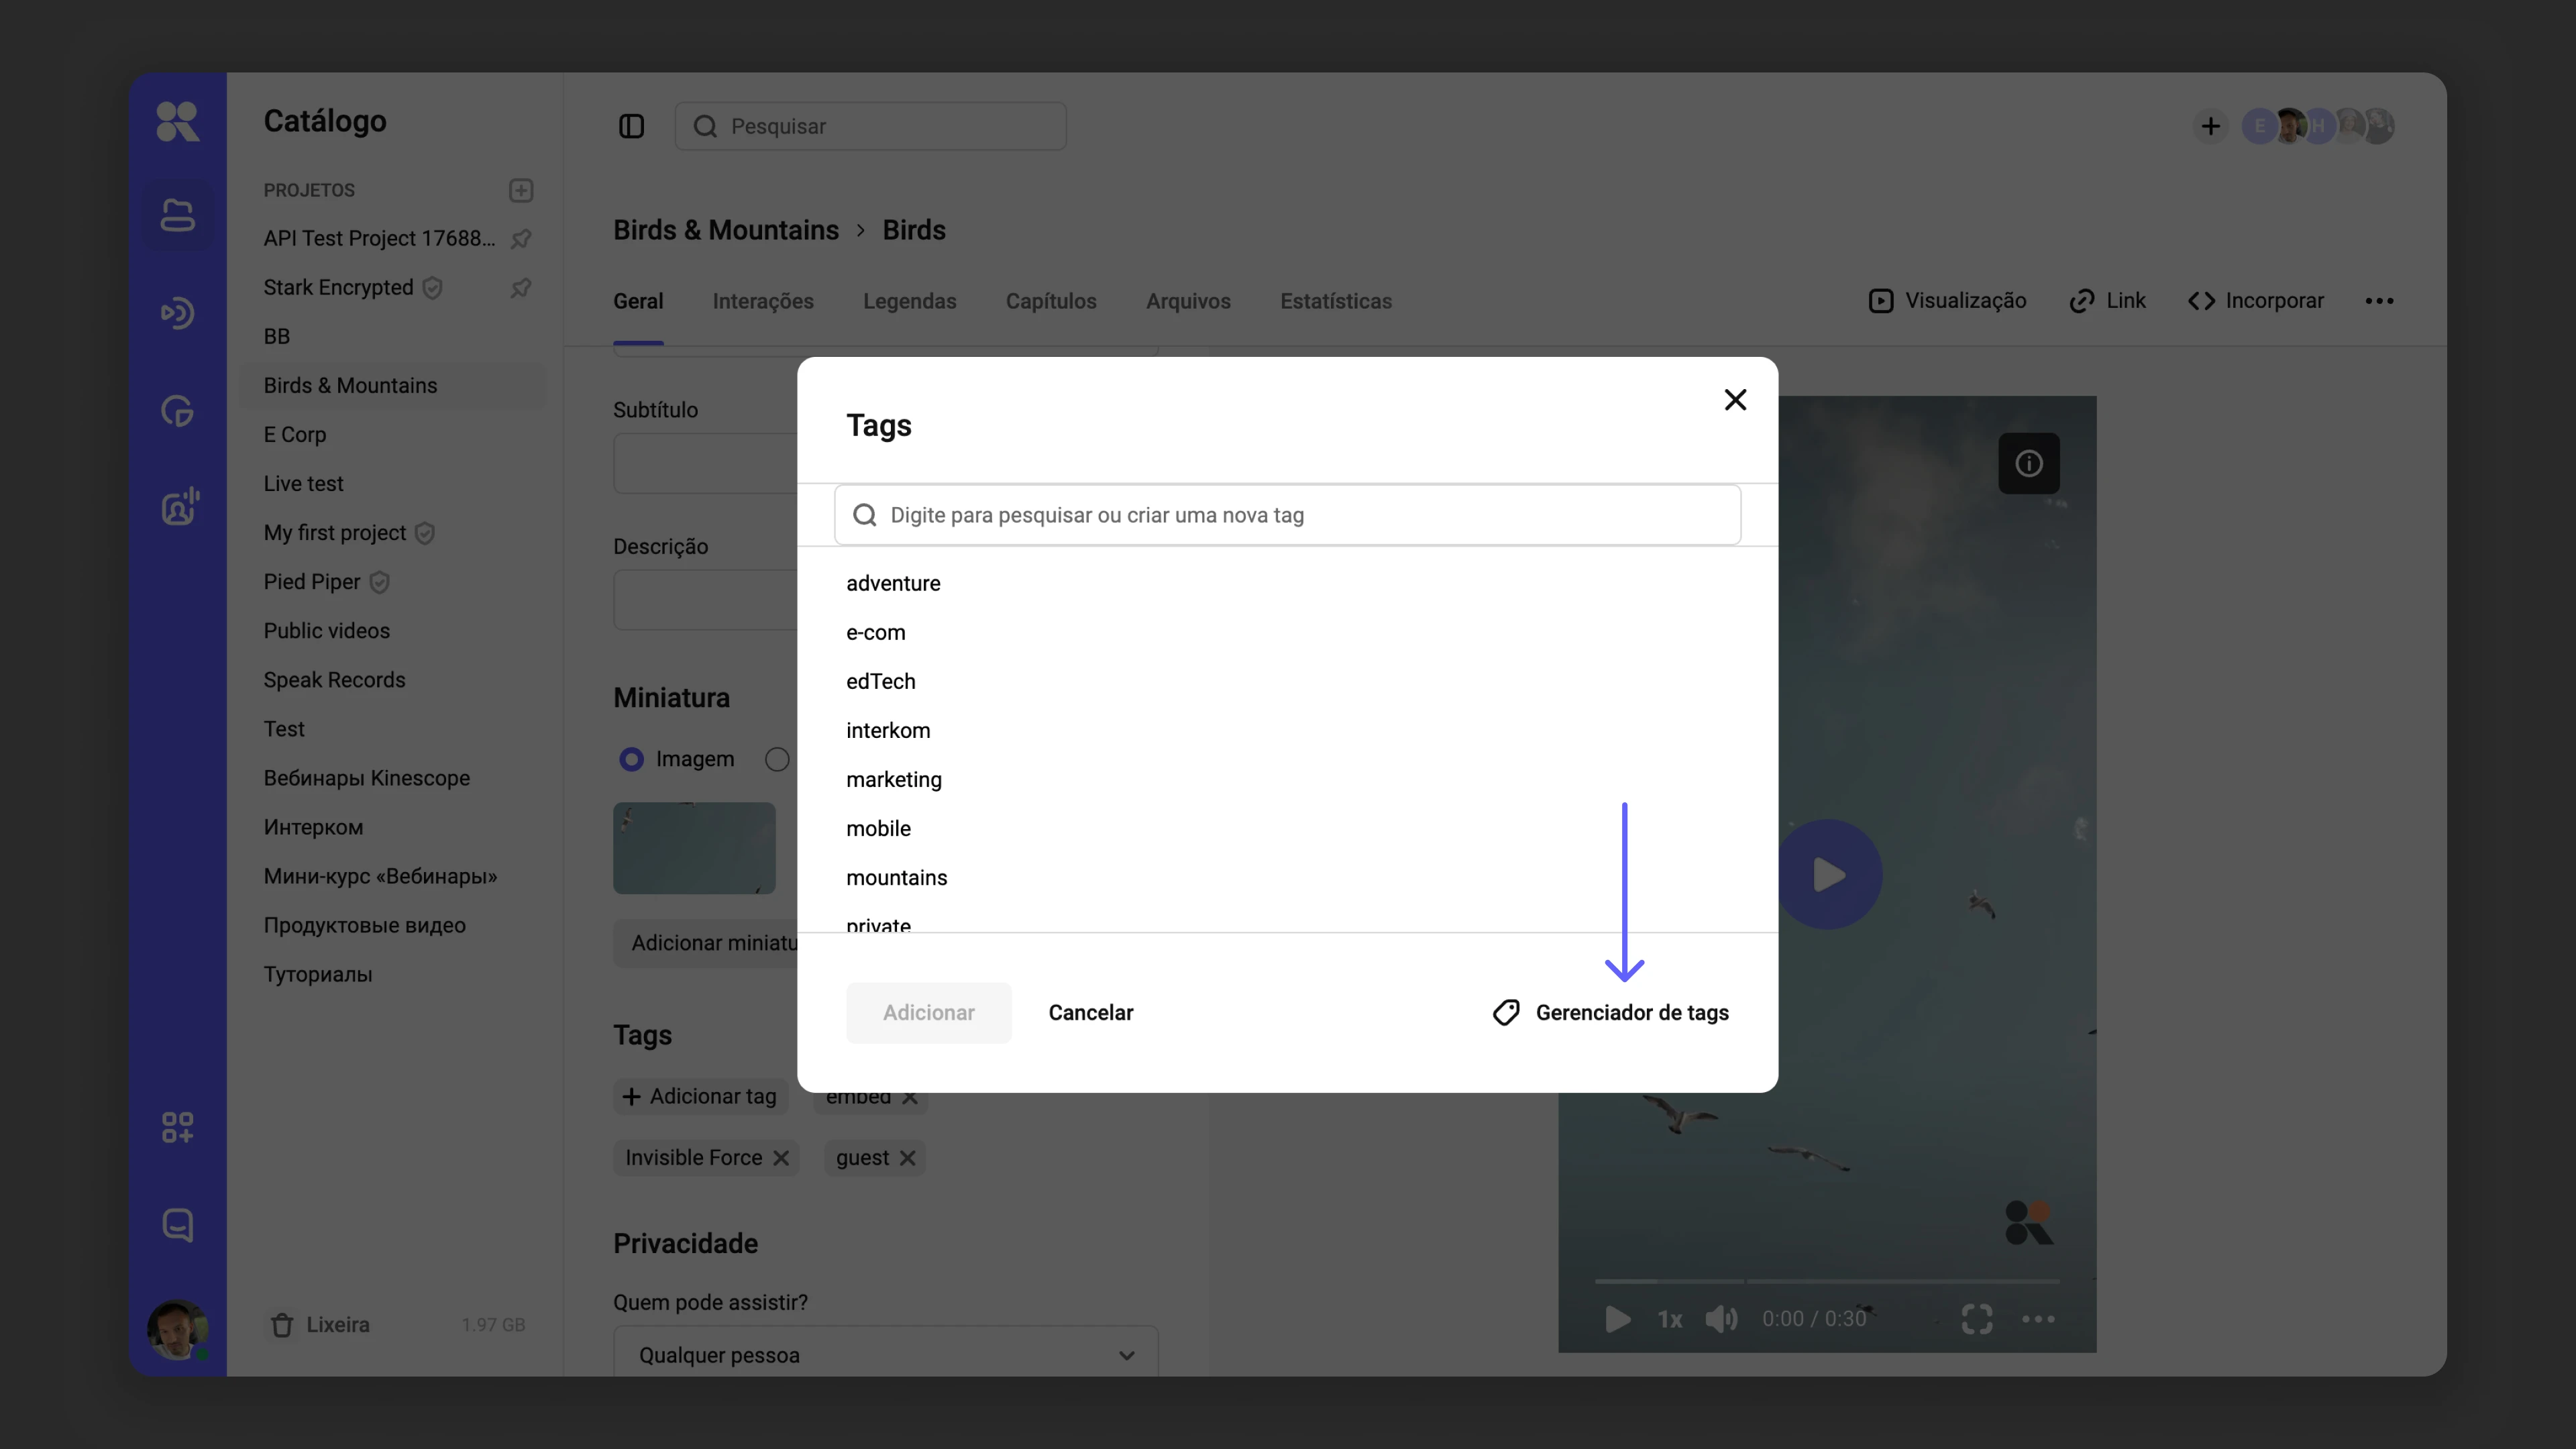2576x1449 pixels.
Task: Select the Imagem thumbnail radio option
Action: [x=631, y=759]
